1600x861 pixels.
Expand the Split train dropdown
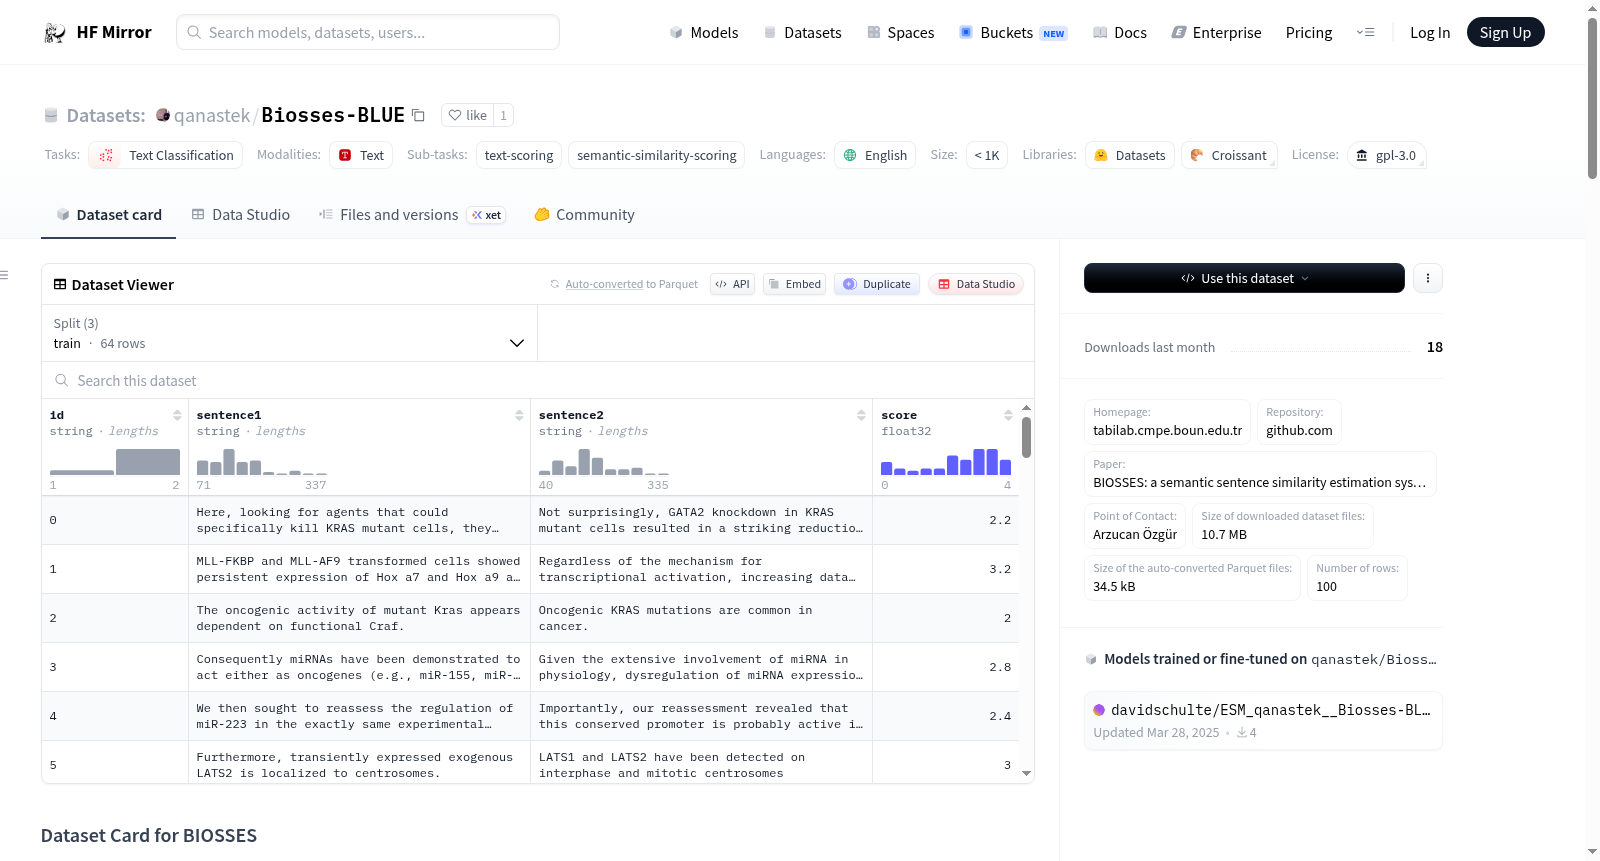[289, 333]
